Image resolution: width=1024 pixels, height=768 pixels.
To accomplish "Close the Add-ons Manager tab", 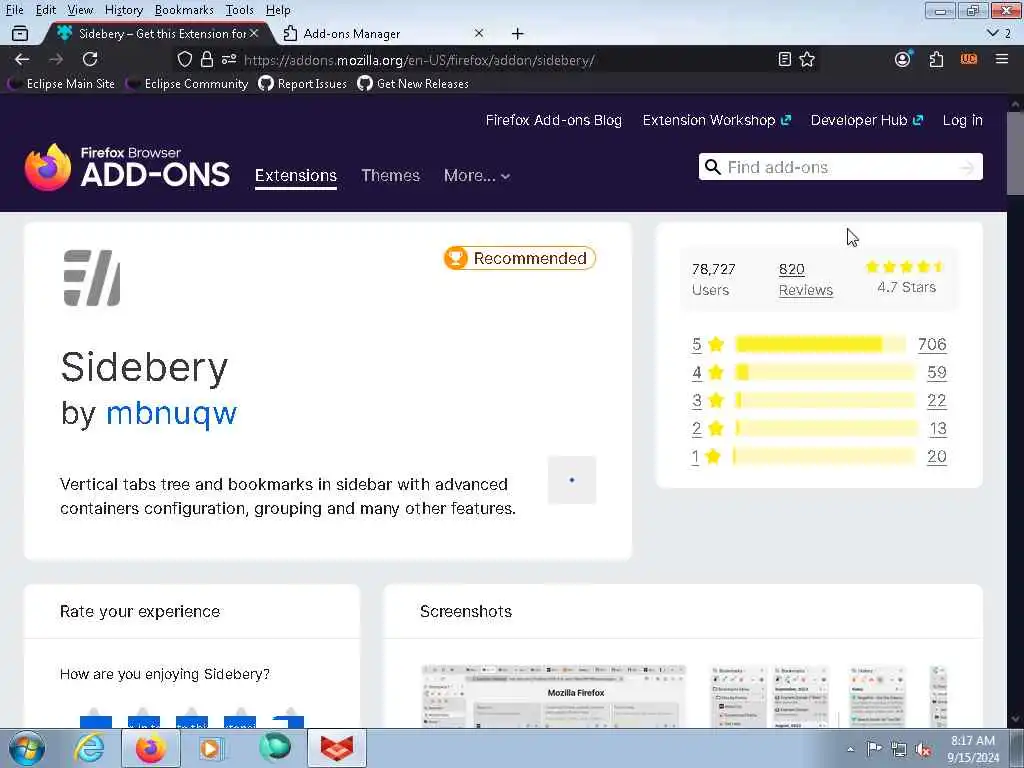I will 479,33.
